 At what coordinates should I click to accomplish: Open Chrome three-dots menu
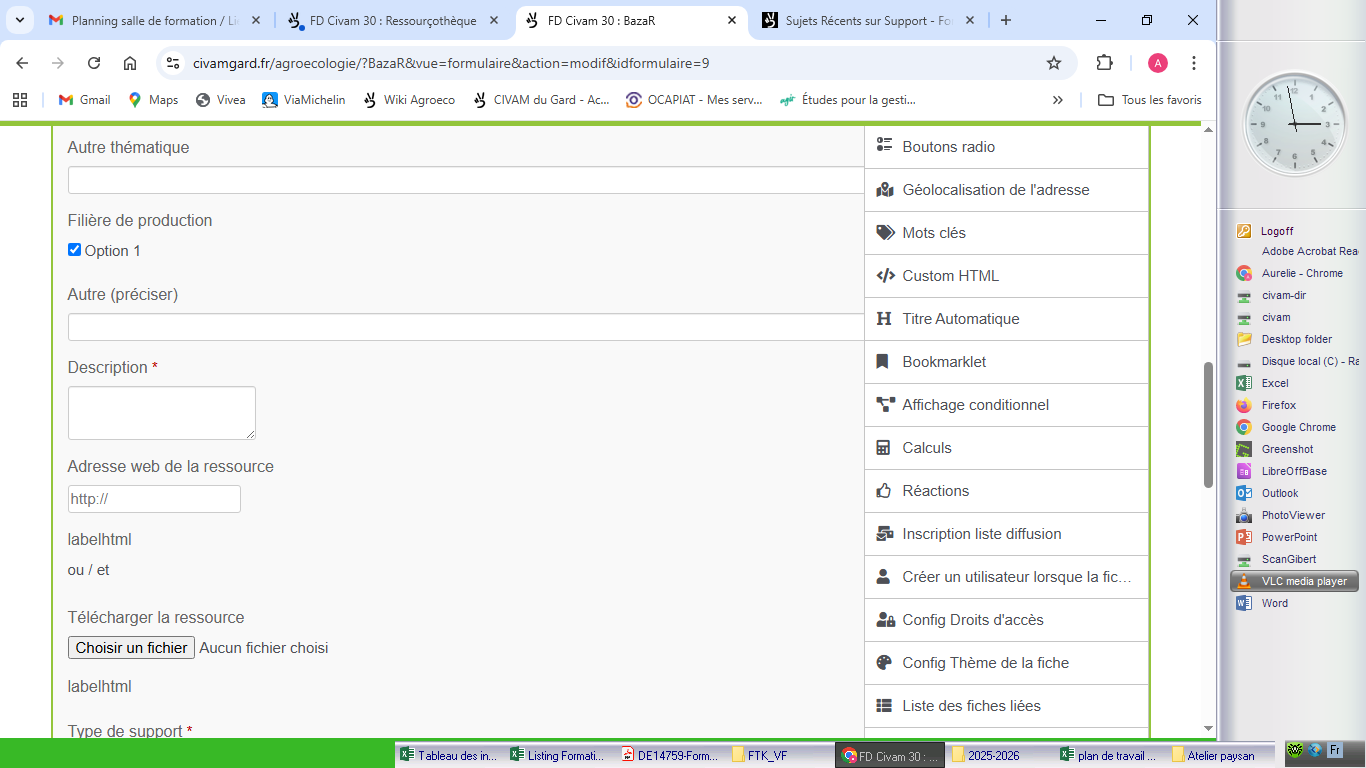point(1194,63)
